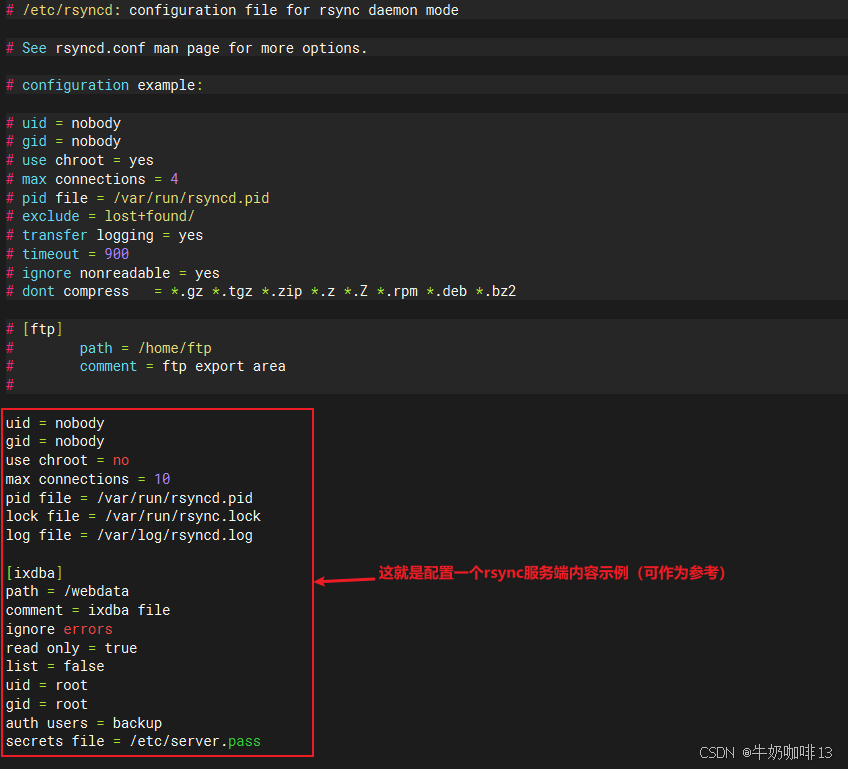The width and height of the screenshot is (848, 769).
Task: Click the 'log file = /var/log/rsyncd.log' line
Action: tap(129, 535)
